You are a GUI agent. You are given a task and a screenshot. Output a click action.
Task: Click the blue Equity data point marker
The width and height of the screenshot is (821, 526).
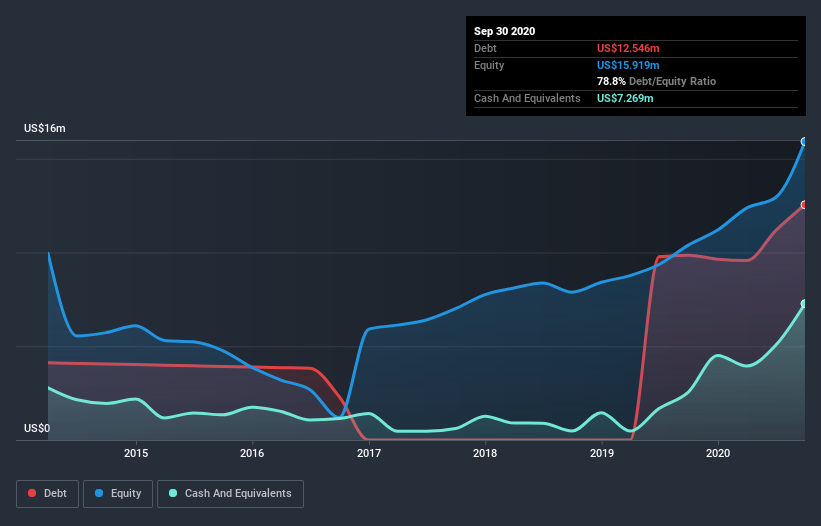coord(805,141)
